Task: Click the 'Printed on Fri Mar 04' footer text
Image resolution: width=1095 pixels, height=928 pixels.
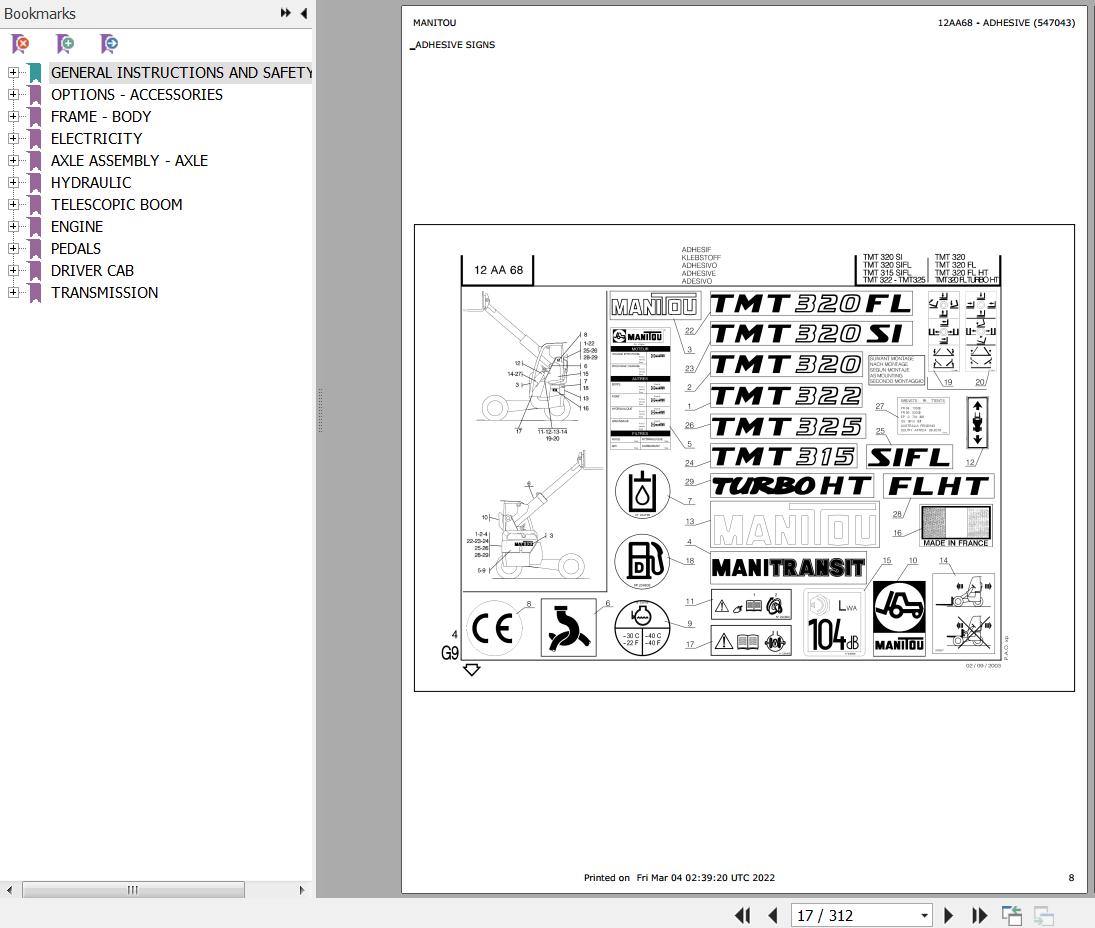Action: pyautogui.click(x=679, y=878)
